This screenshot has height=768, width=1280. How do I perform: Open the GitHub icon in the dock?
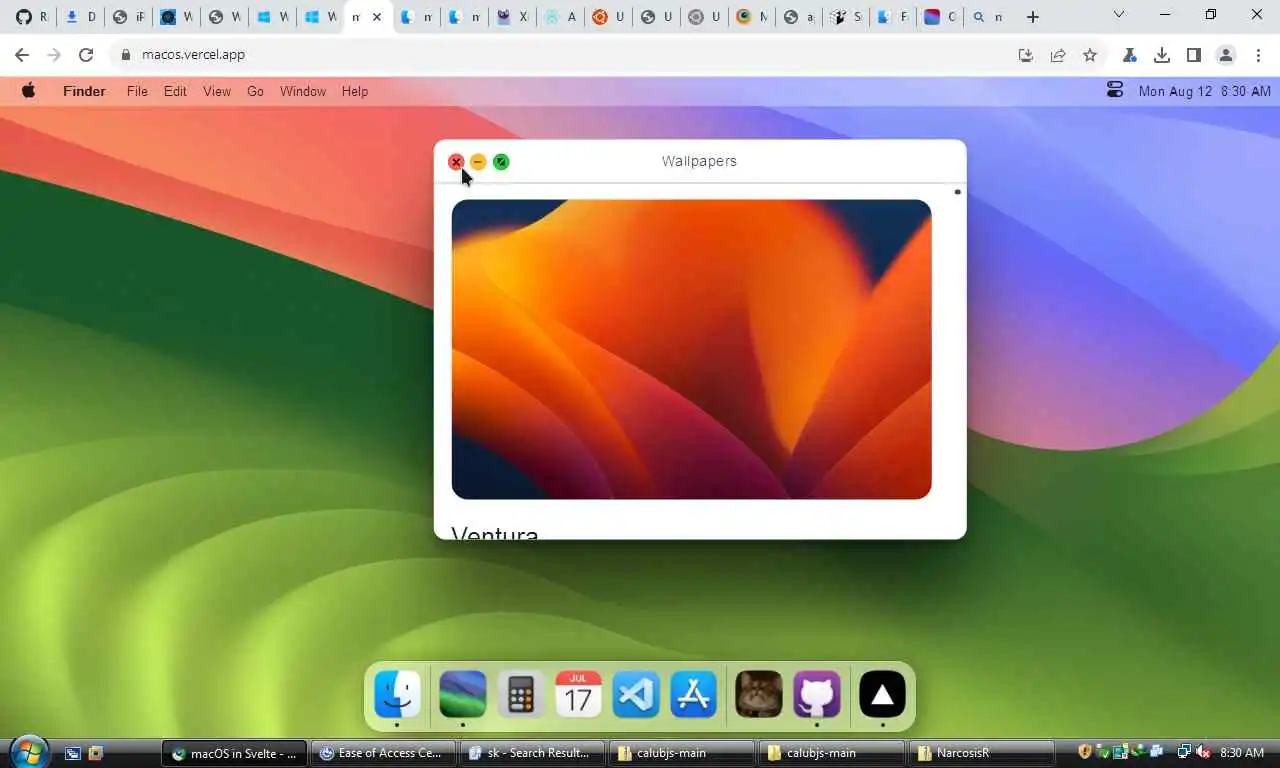pyautogui.click(x=817, y=694)
